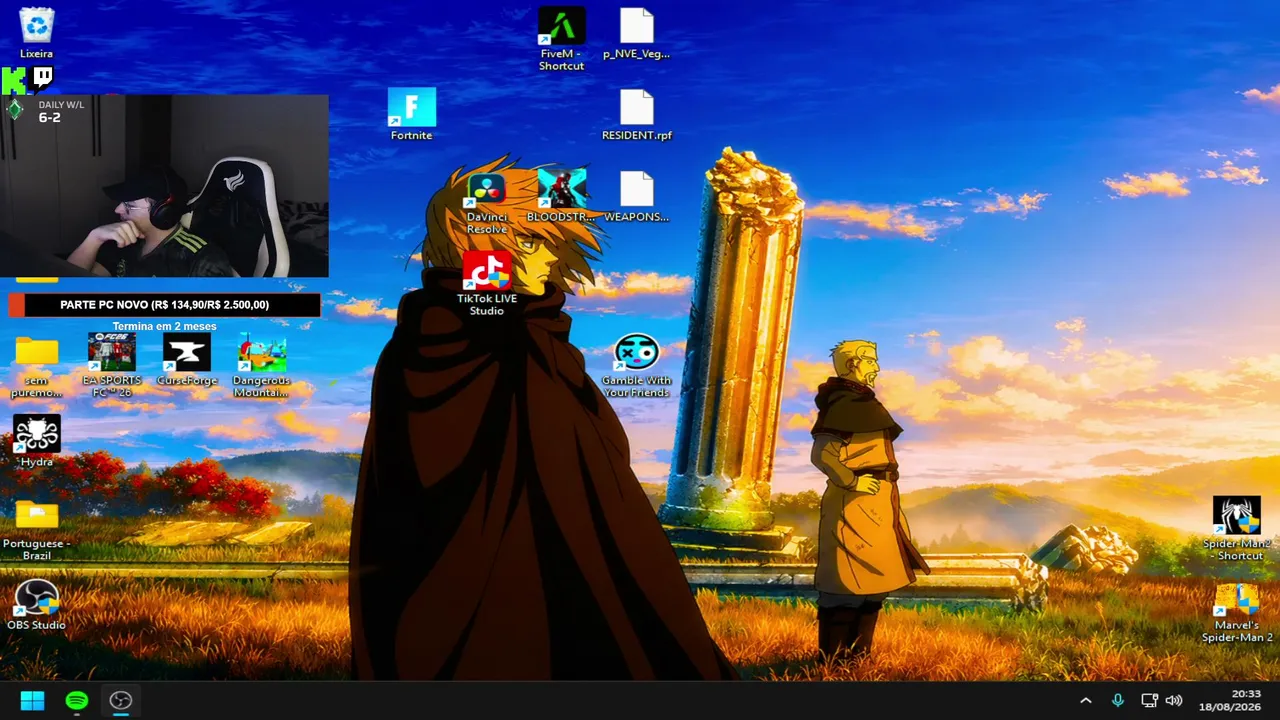Launch Marvel's Spider-Man 2 icon
Viewport: 1280px width, 720px height.
(1237, 611)
